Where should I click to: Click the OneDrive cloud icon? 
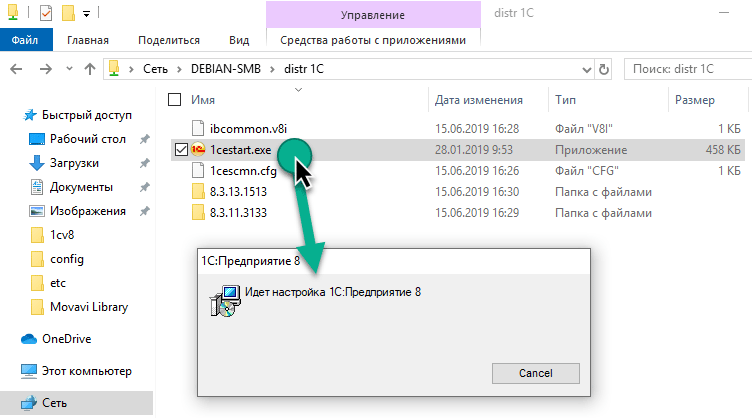click(29, 338)
